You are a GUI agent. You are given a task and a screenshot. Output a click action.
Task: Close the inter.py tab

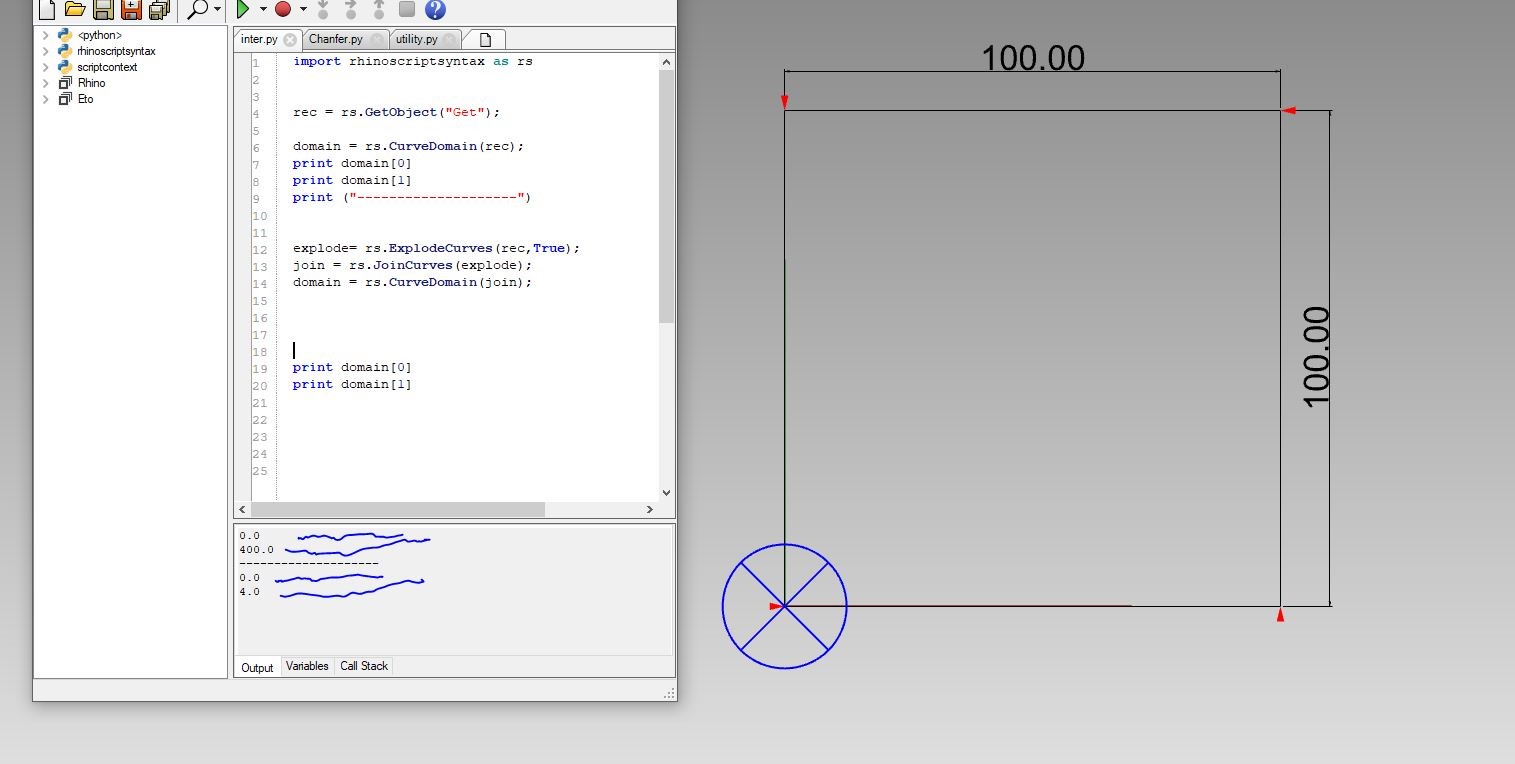(x=290, y=40)
